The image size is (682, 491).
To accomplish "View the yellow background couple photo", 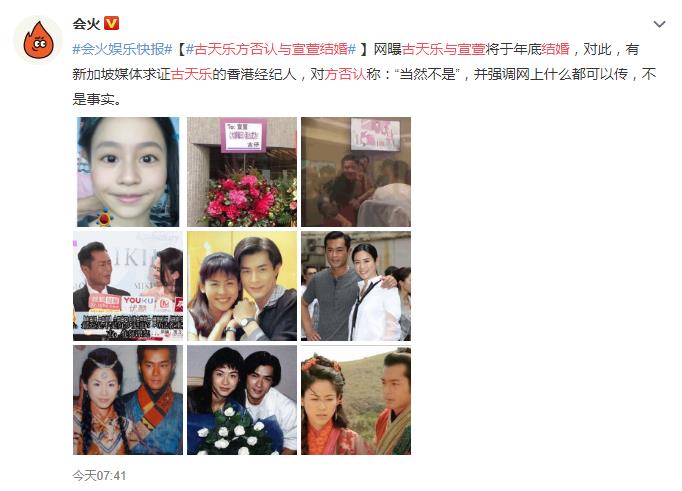I will [242, 286].
